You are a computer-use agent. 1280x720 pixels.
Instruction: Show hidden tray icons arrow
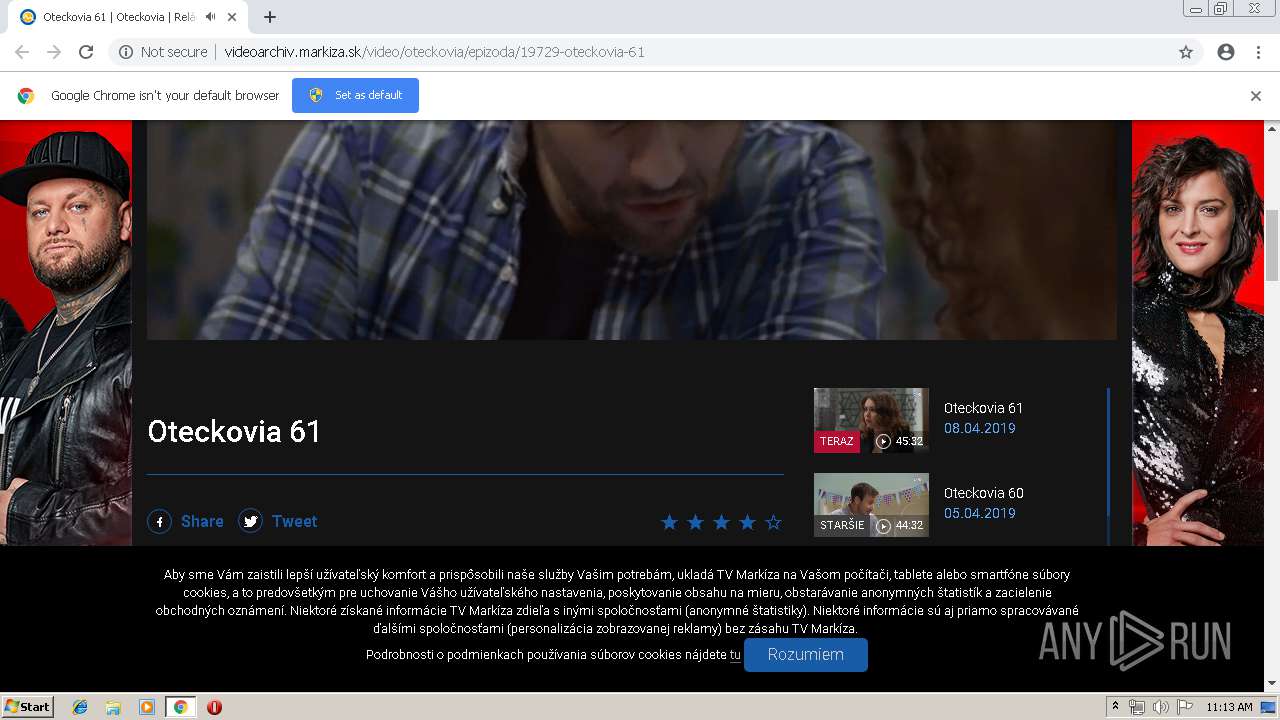[x=1115, y=707]
